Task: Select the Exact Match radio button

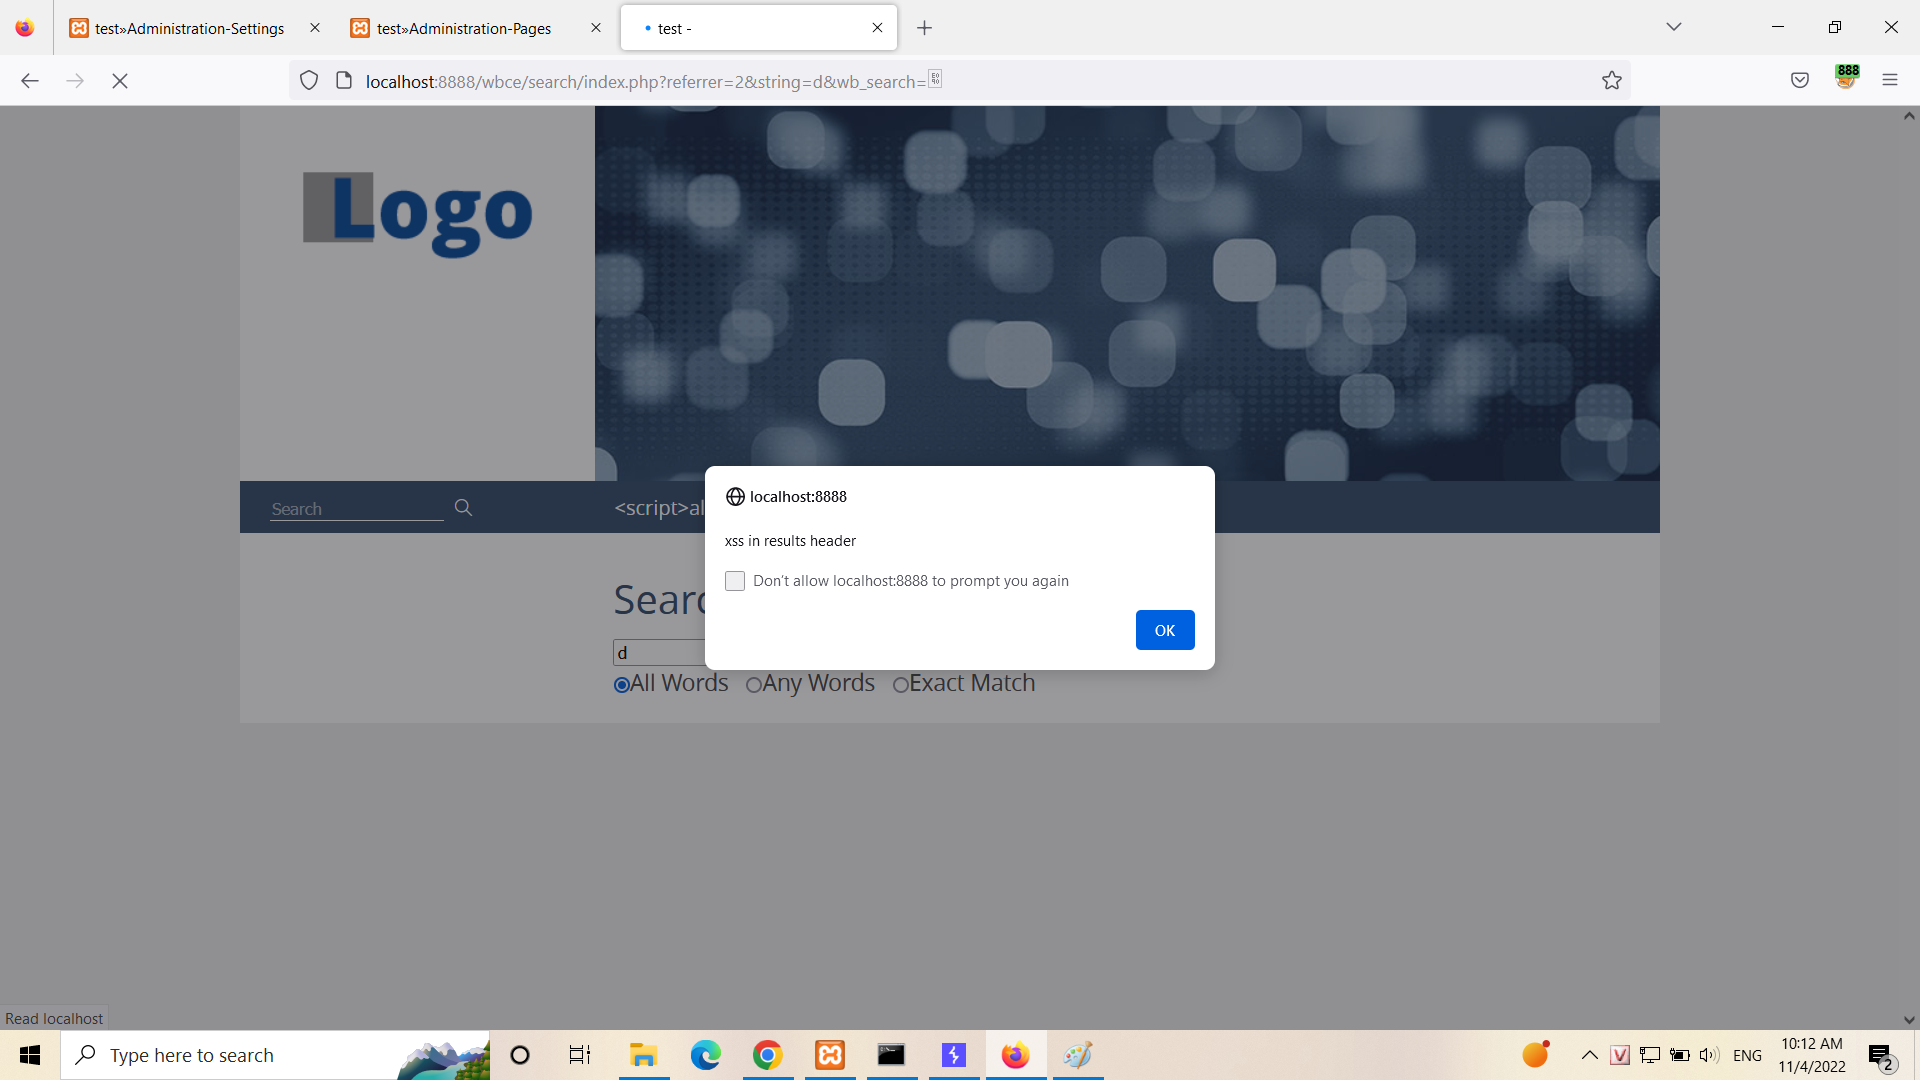Action: click(900, 685)
